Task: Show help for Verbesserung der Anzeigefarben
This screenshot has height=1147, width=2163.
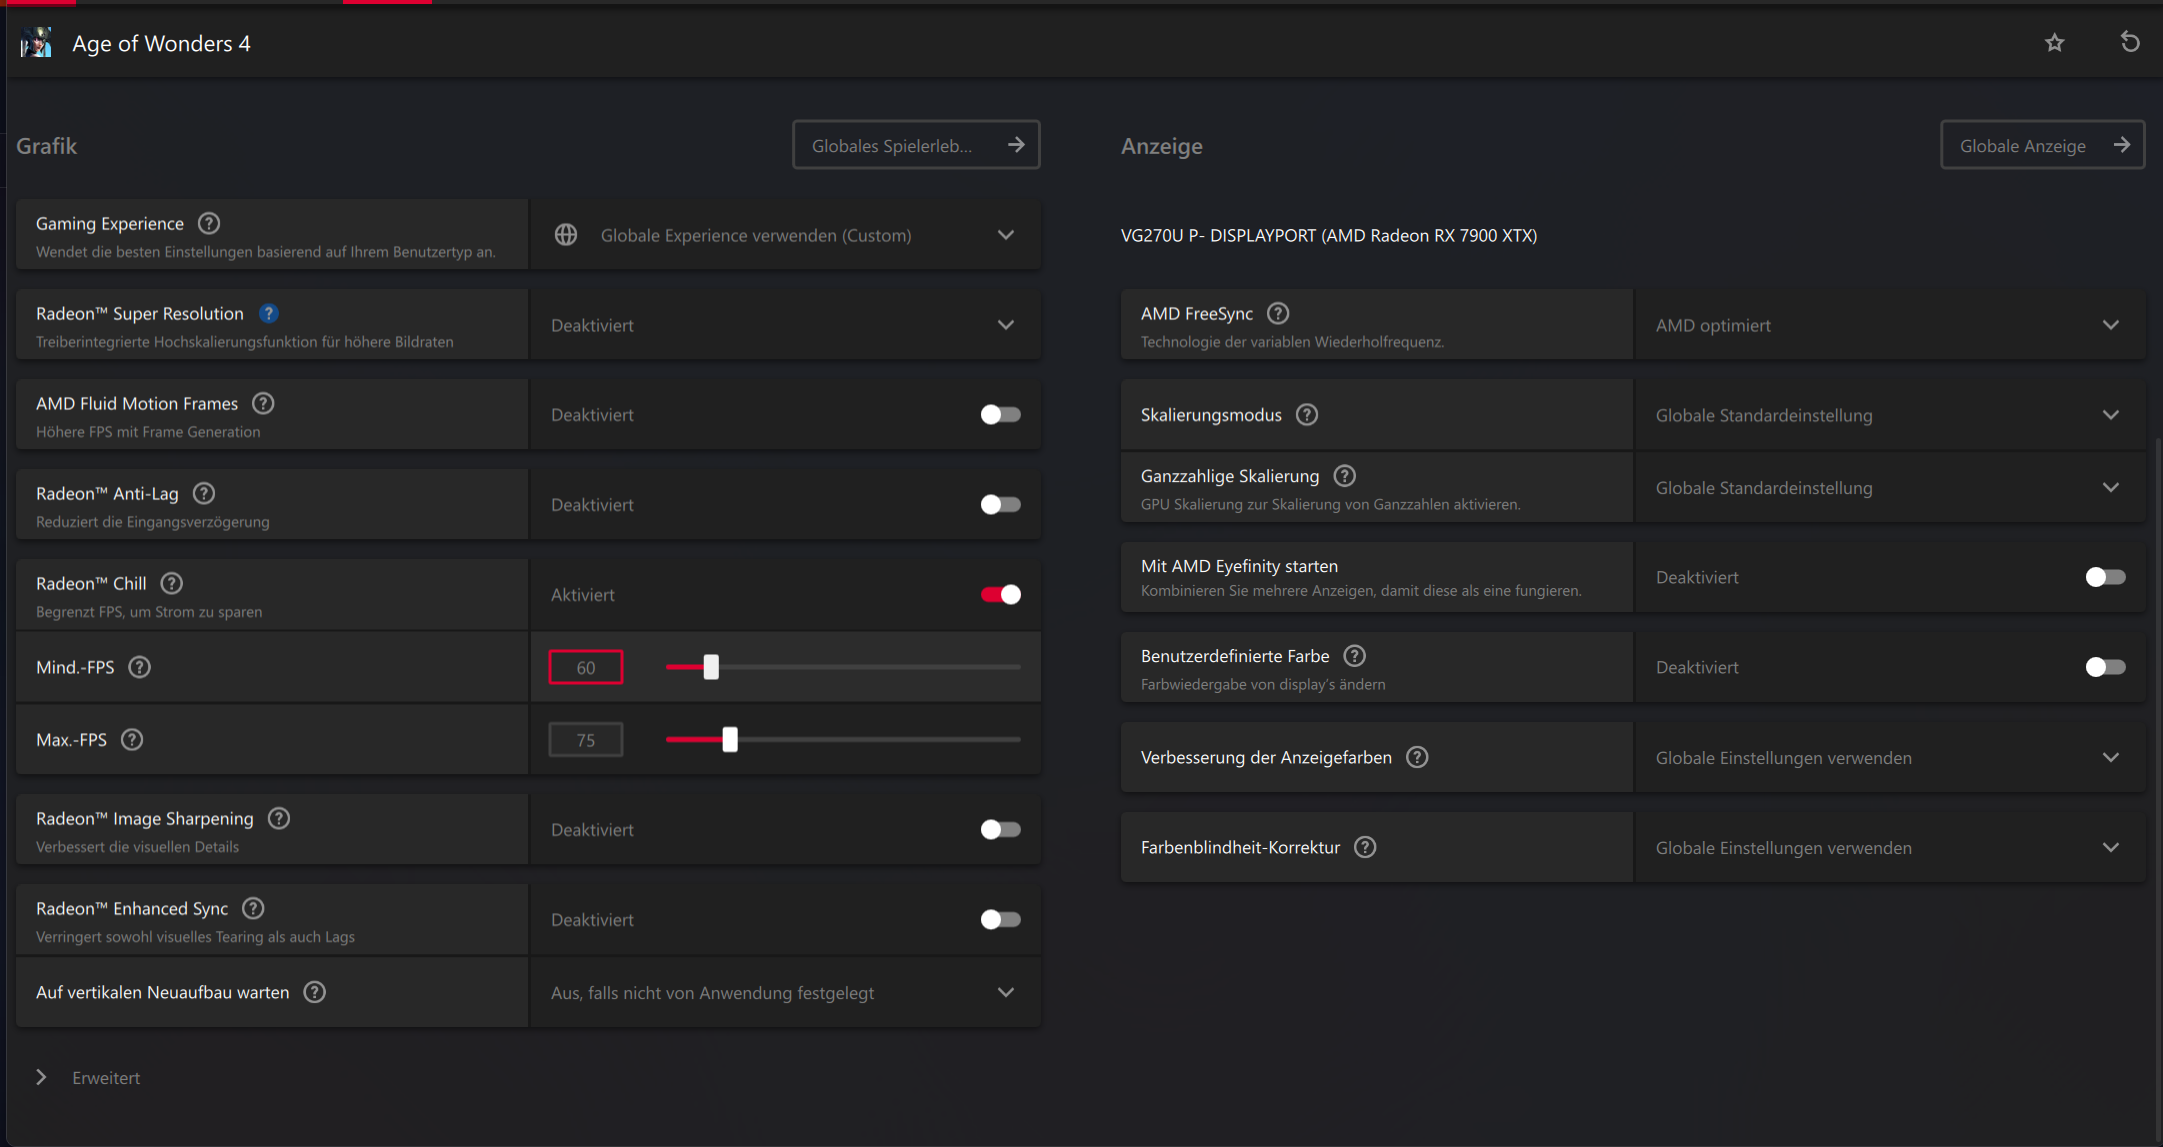Action: tap(1417, 757)
